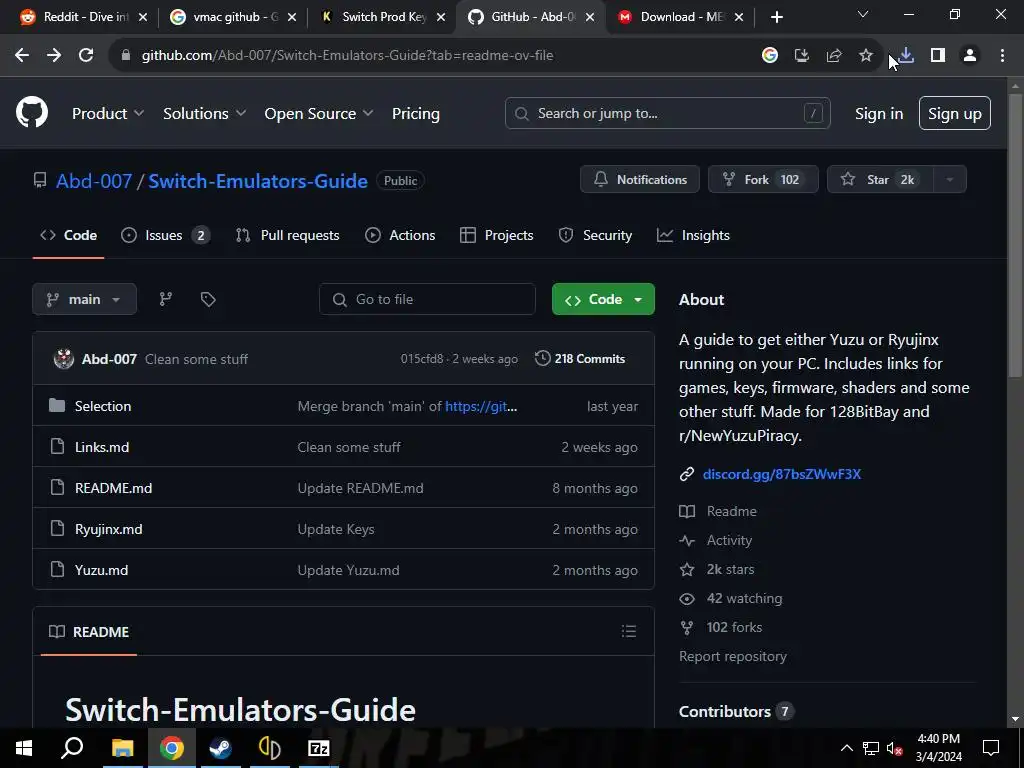
Task: Expand the Star lists dropdown arrow
Action: [x=950, y=180]
